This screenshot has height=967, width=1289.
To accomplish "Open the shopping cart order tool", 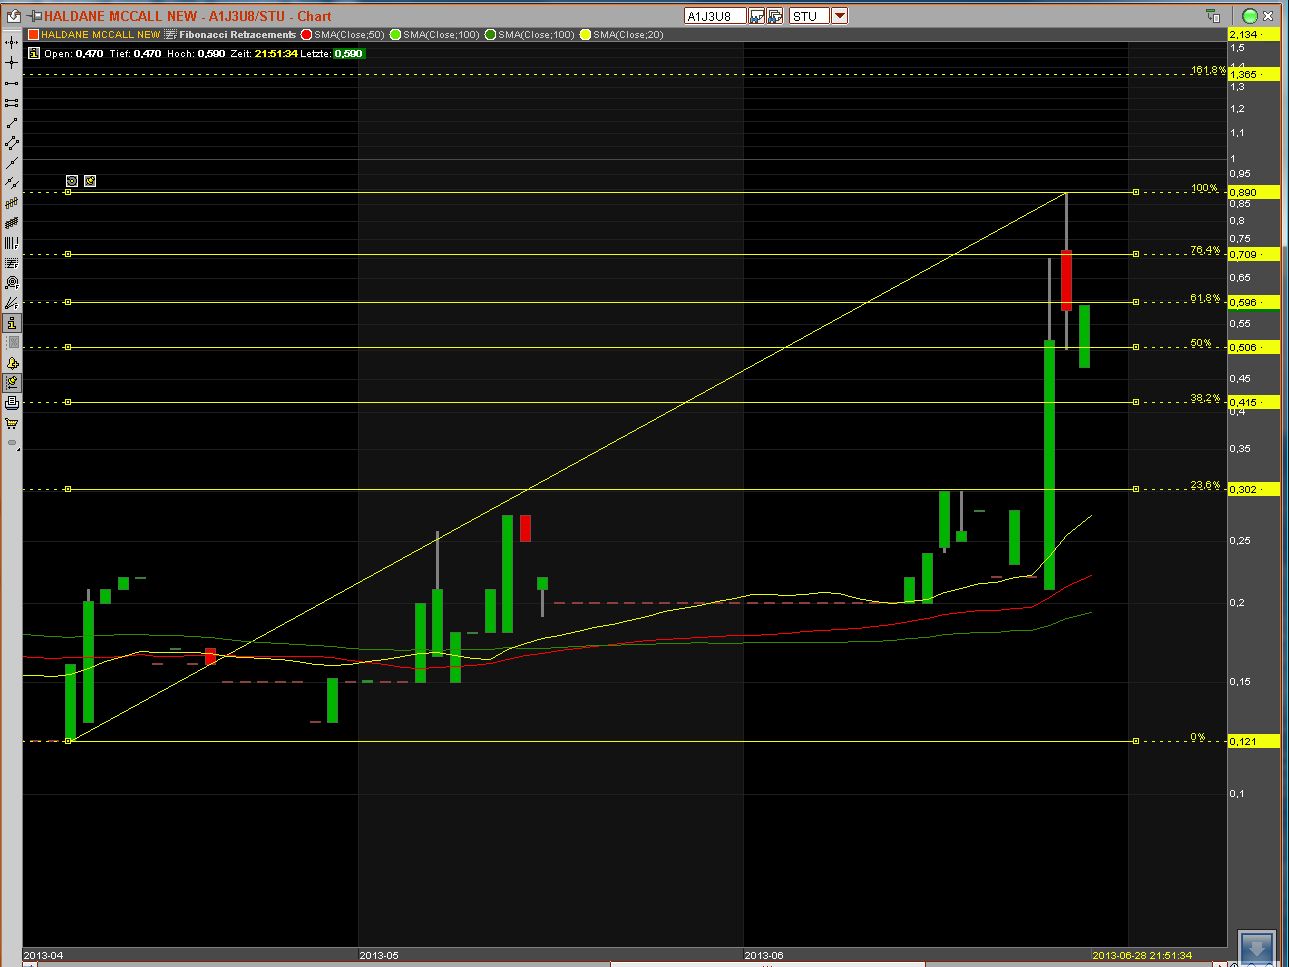I will (x=12, y=424).
